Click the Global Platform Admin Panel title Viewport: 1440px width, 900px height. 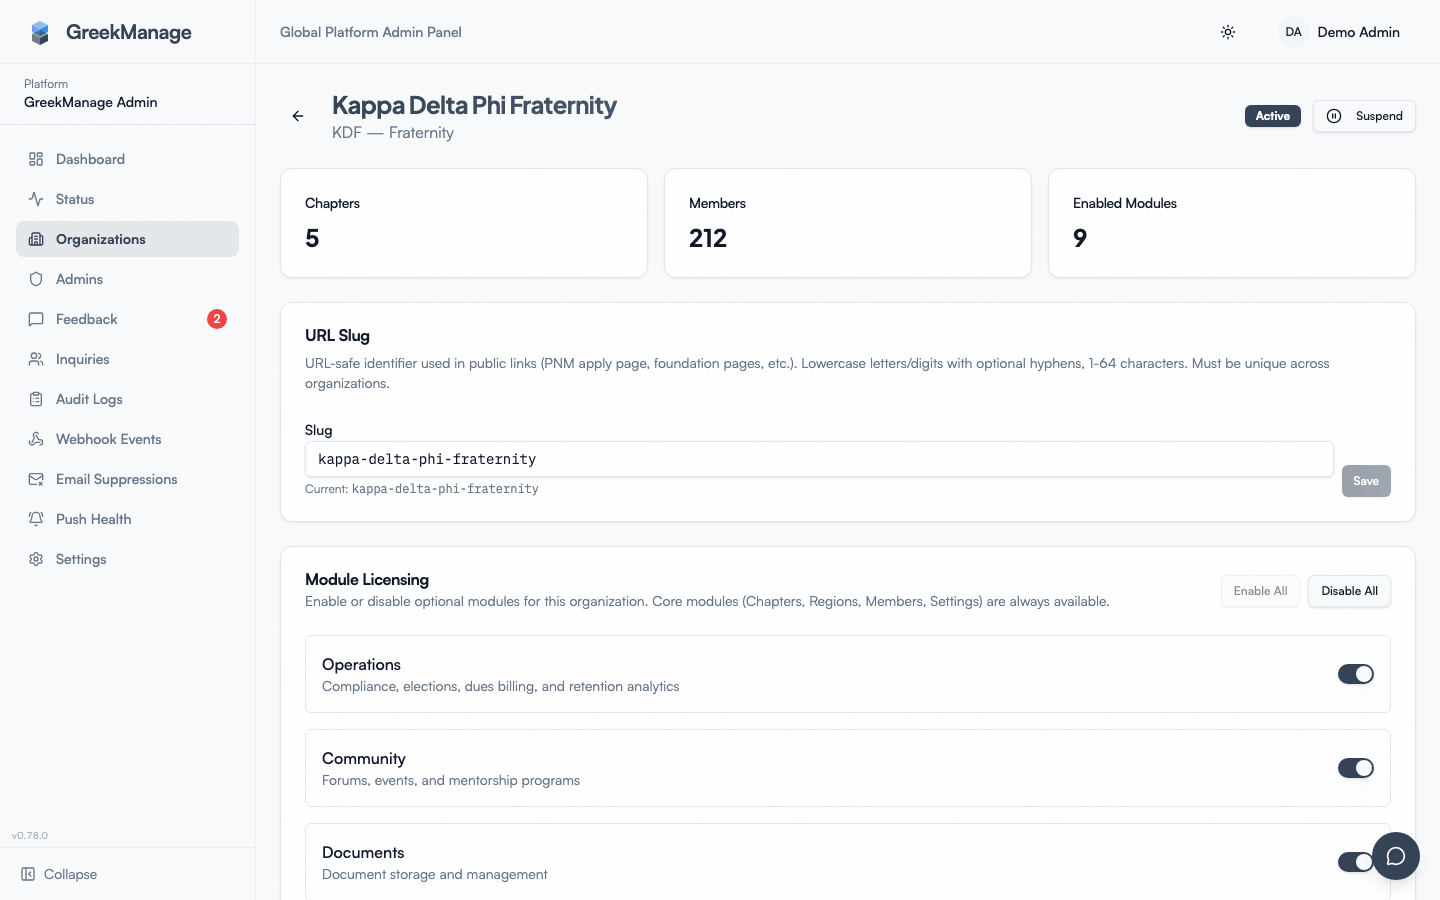pos(371,32)
